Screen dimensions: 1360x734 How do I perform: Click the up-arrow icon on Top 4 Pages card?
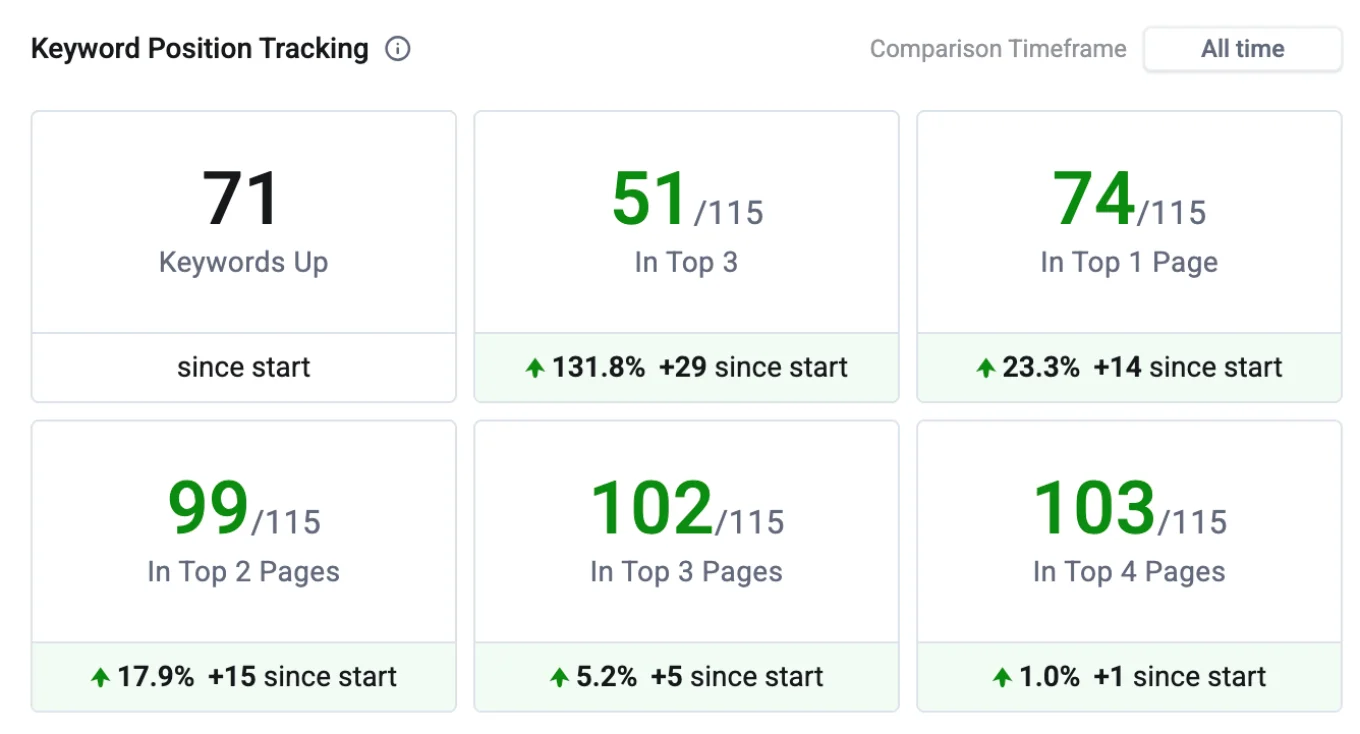(1001, 677)
